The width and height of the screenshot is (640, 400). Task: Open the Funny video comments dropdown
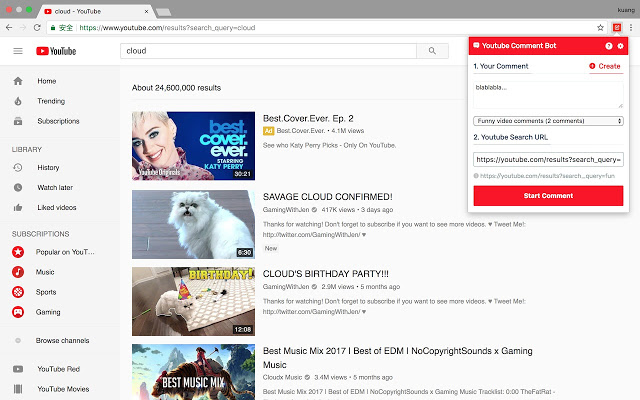548,121
